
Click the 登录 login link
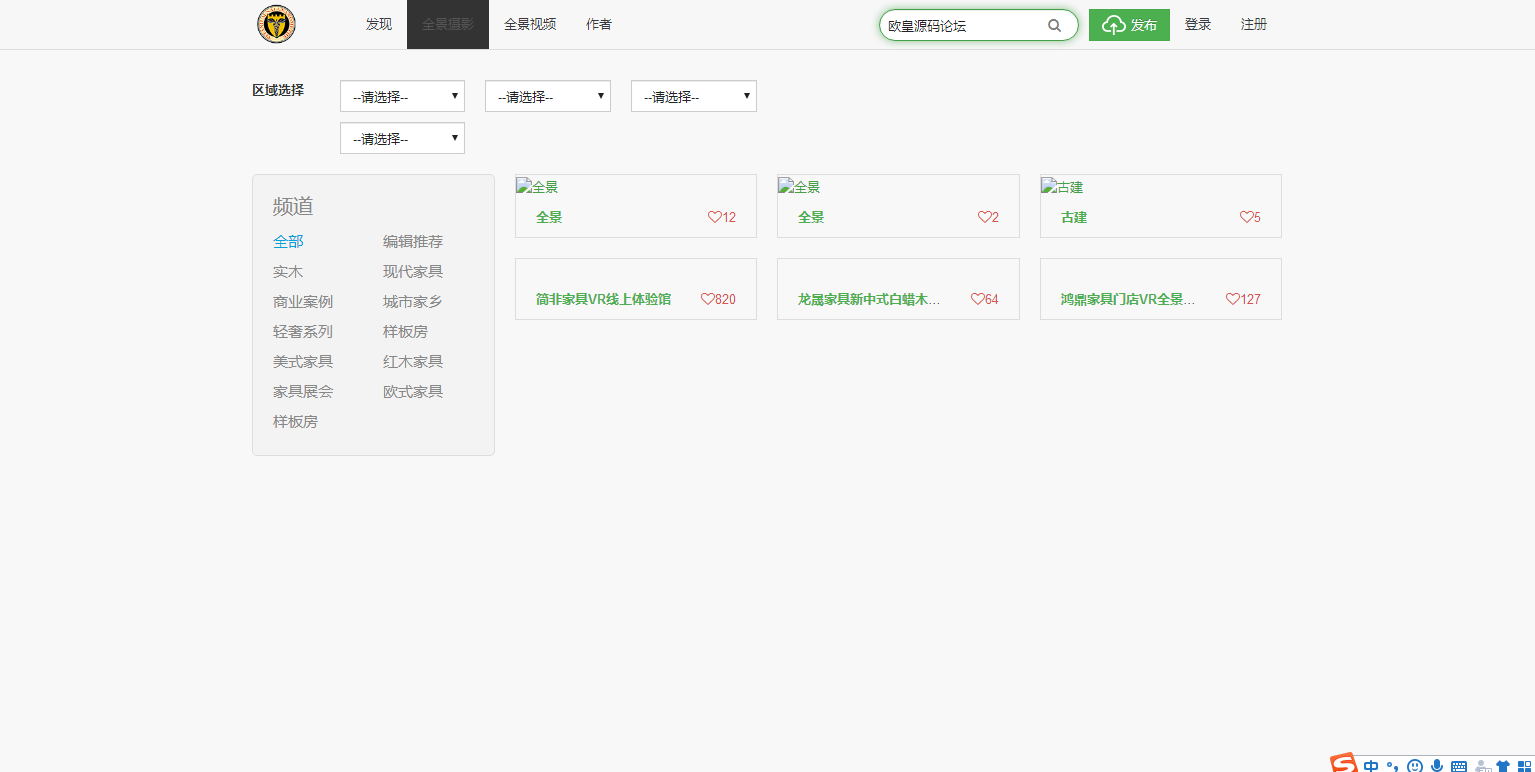click(1197, 24)
